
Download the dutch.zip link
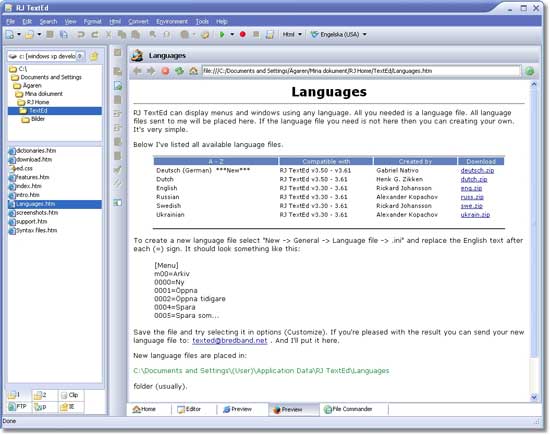pyautogui.click(x=474, y=179)
